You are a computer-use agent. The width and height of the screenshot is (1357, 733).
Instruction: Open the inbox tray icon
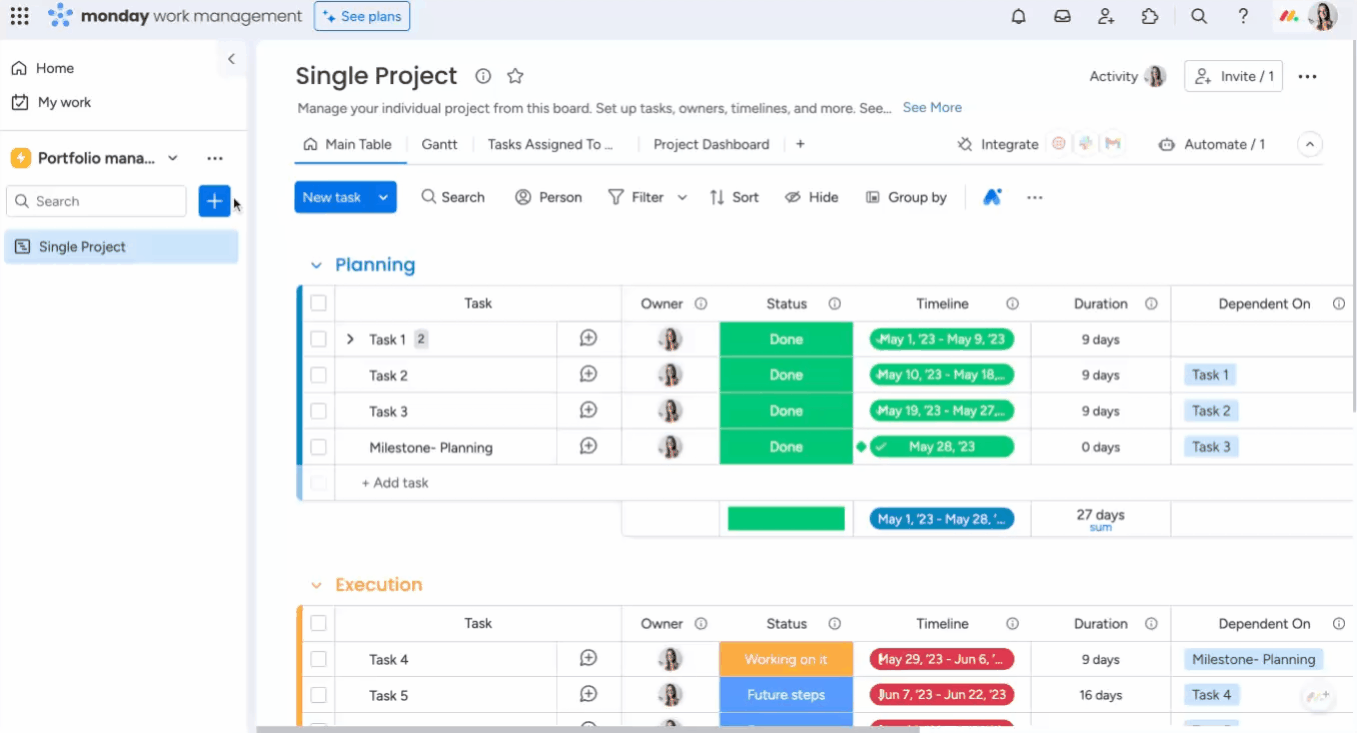click(x=1062, y=16)
